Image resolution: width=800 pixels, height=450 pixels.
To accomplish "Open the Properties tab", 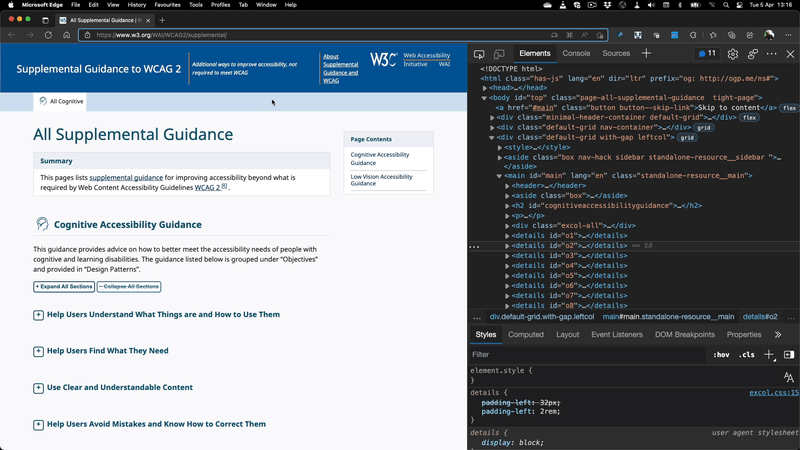I will coord(744,335).
